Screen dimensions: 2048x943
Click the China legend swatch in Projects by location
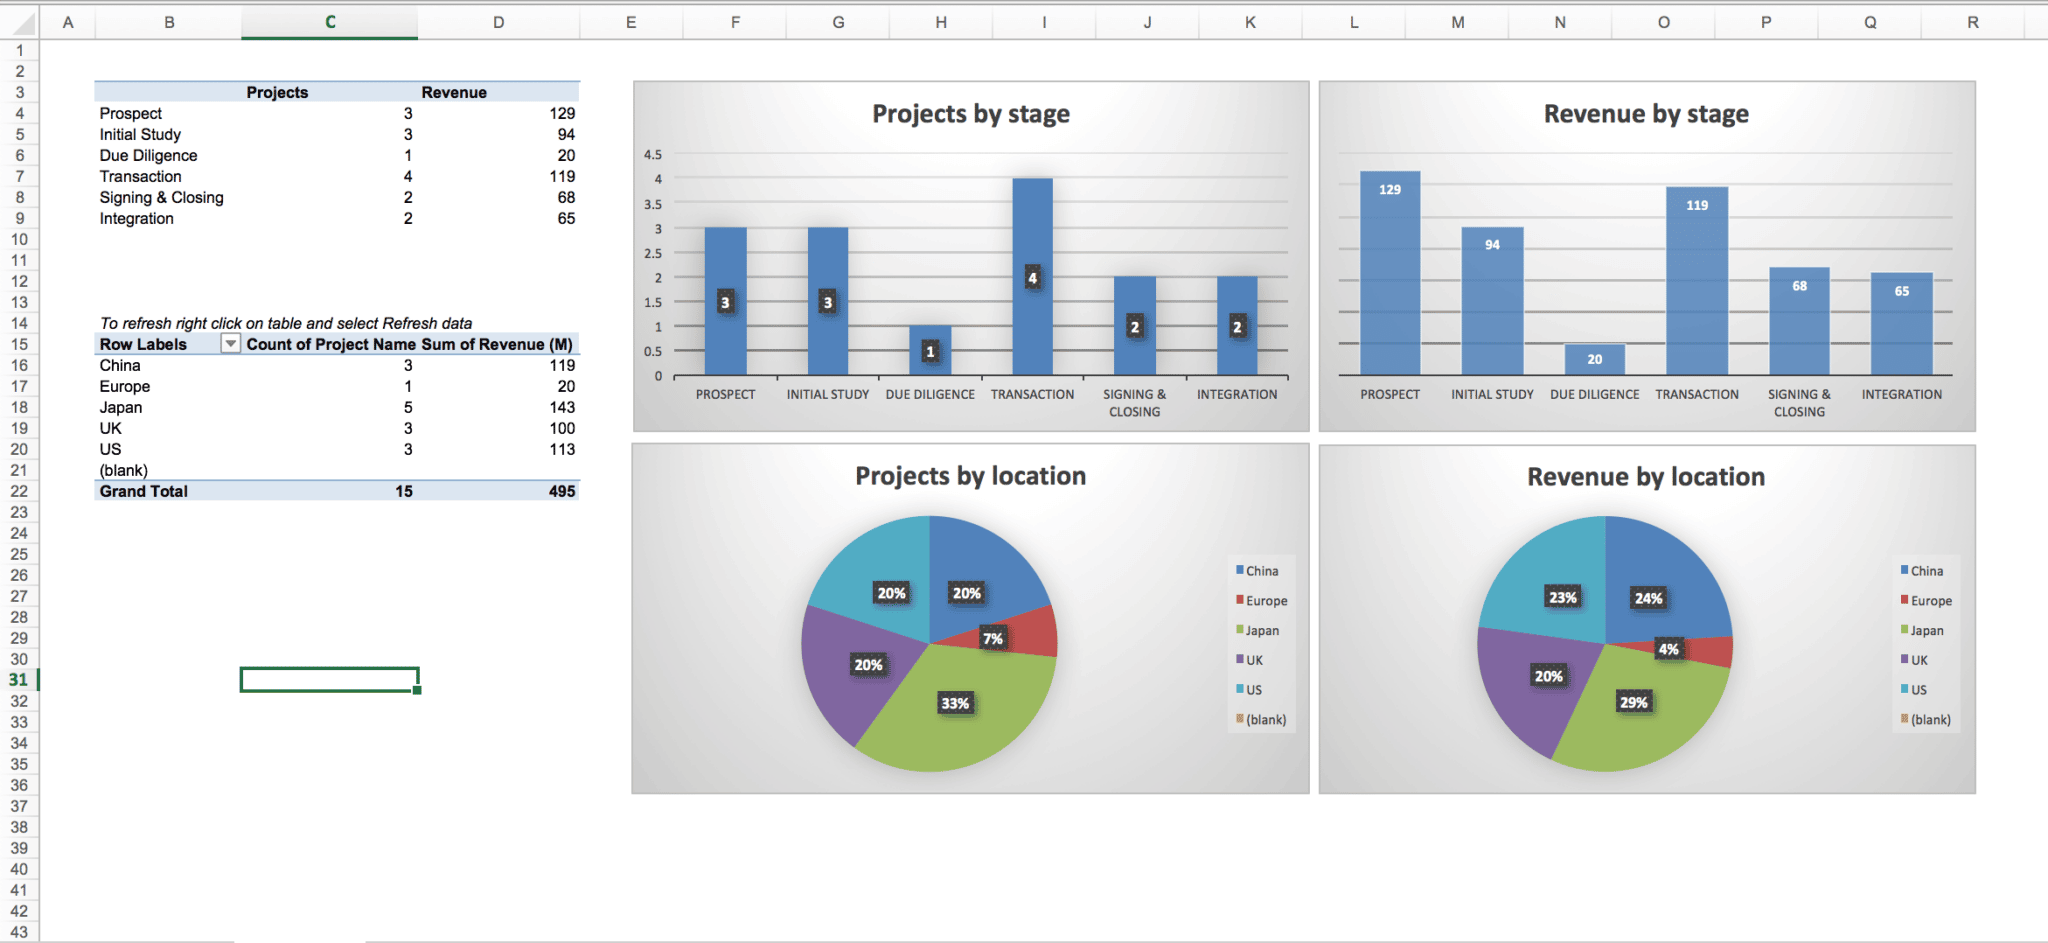tap(1240, 570)
